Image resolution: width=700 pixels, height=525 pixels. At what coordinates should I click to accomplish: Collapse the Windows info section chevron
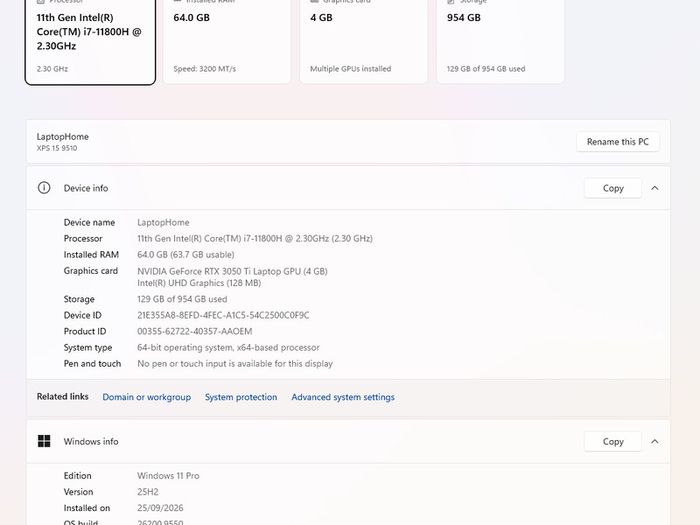pyautogui.click(x=654, y=442)
